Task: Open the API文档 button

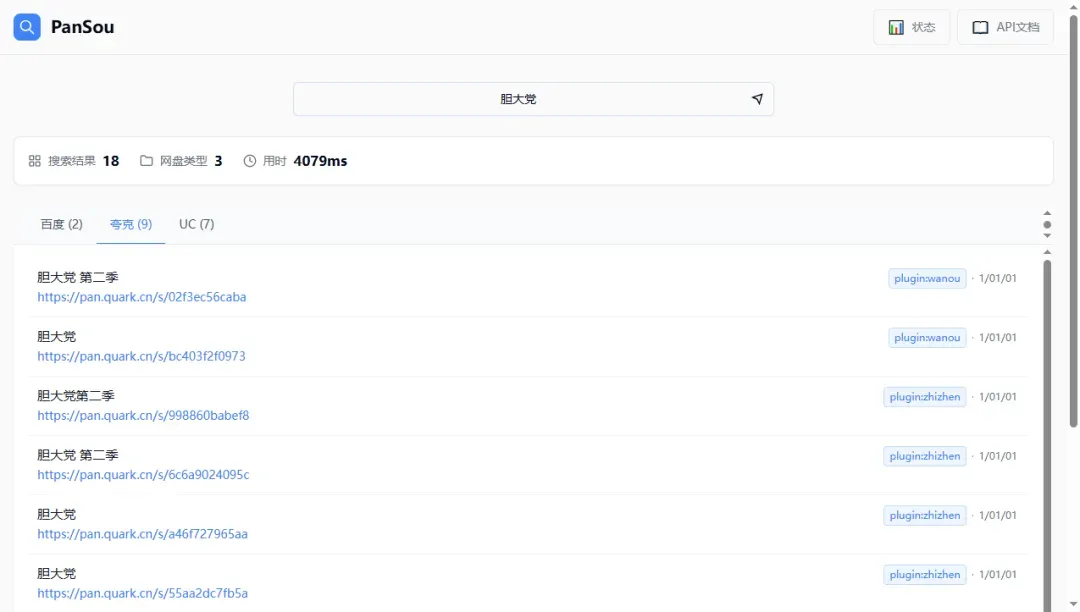Action: pyautogui.click(x=1004, y=27)
